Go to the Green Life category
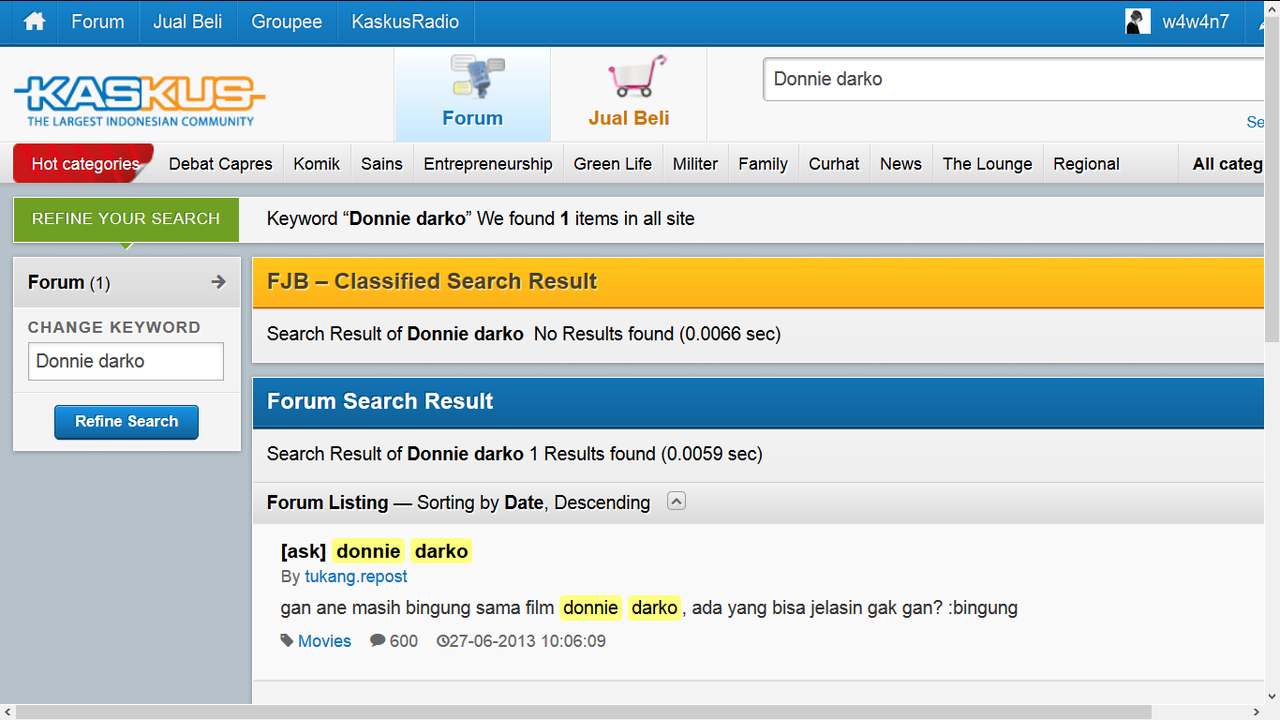1280x720 pixels. coord(613,164)
